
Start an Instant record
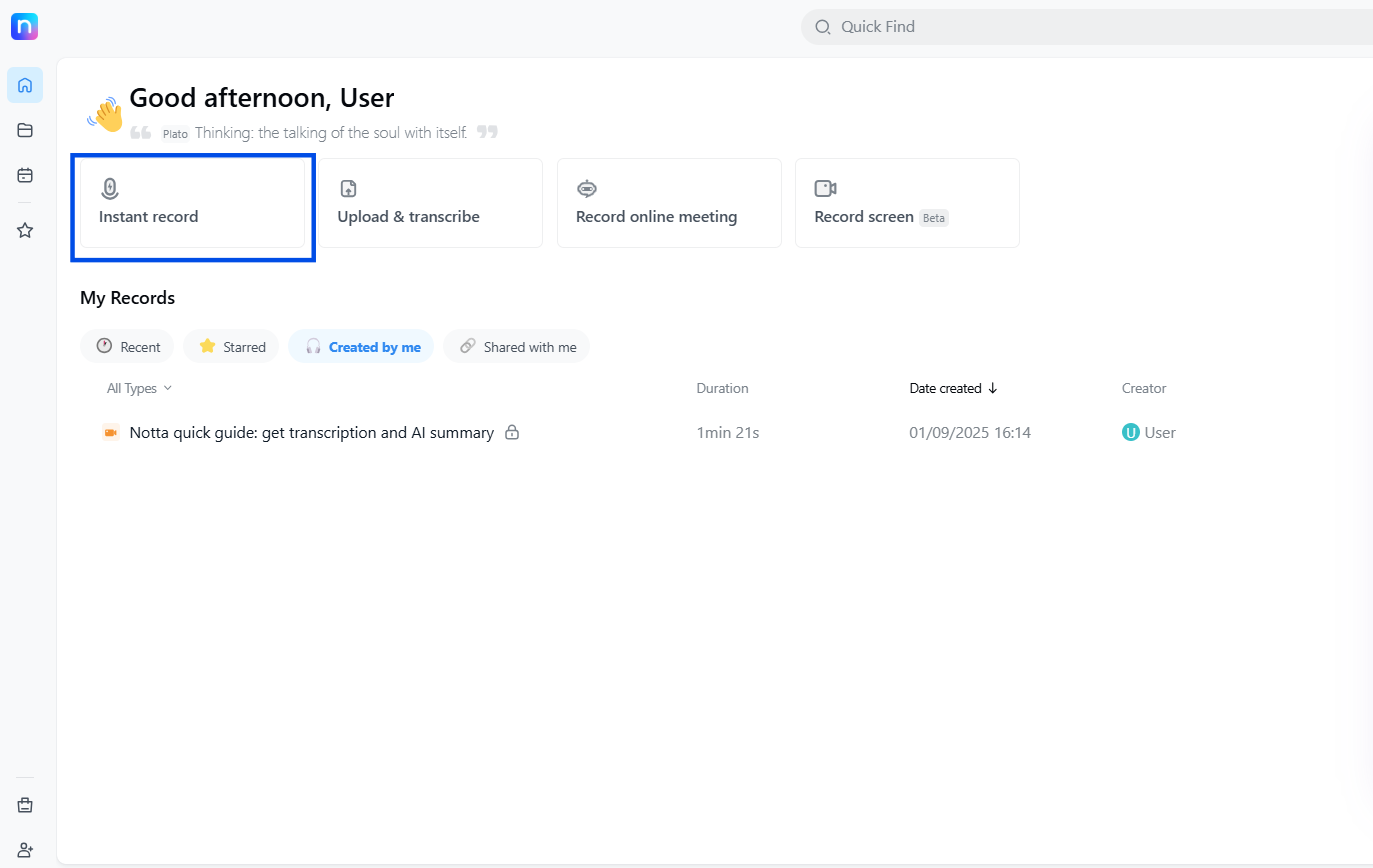pos(192,203)
